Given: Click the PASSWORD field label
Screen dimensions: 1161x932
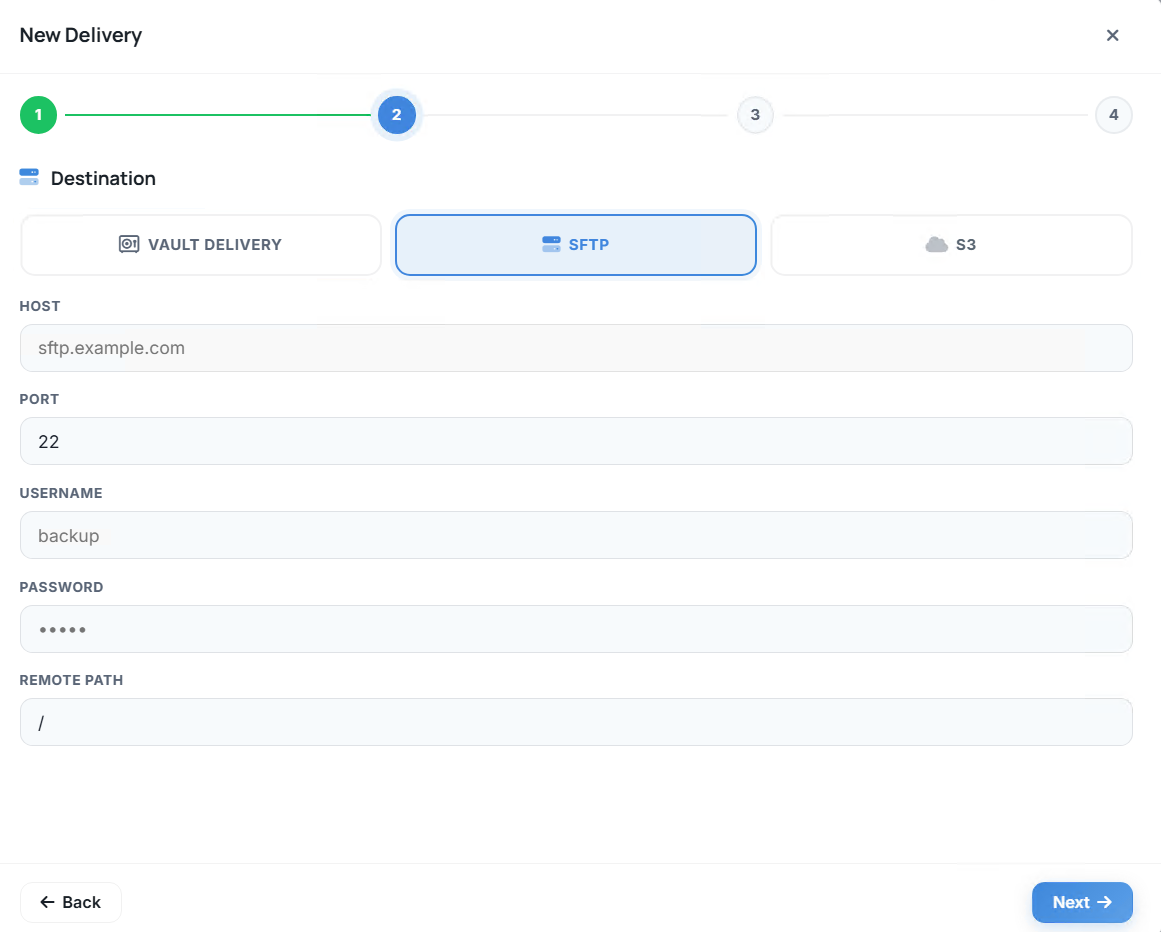Looking at the screenshot, I should pyautogui.click(x=61, y=587).
